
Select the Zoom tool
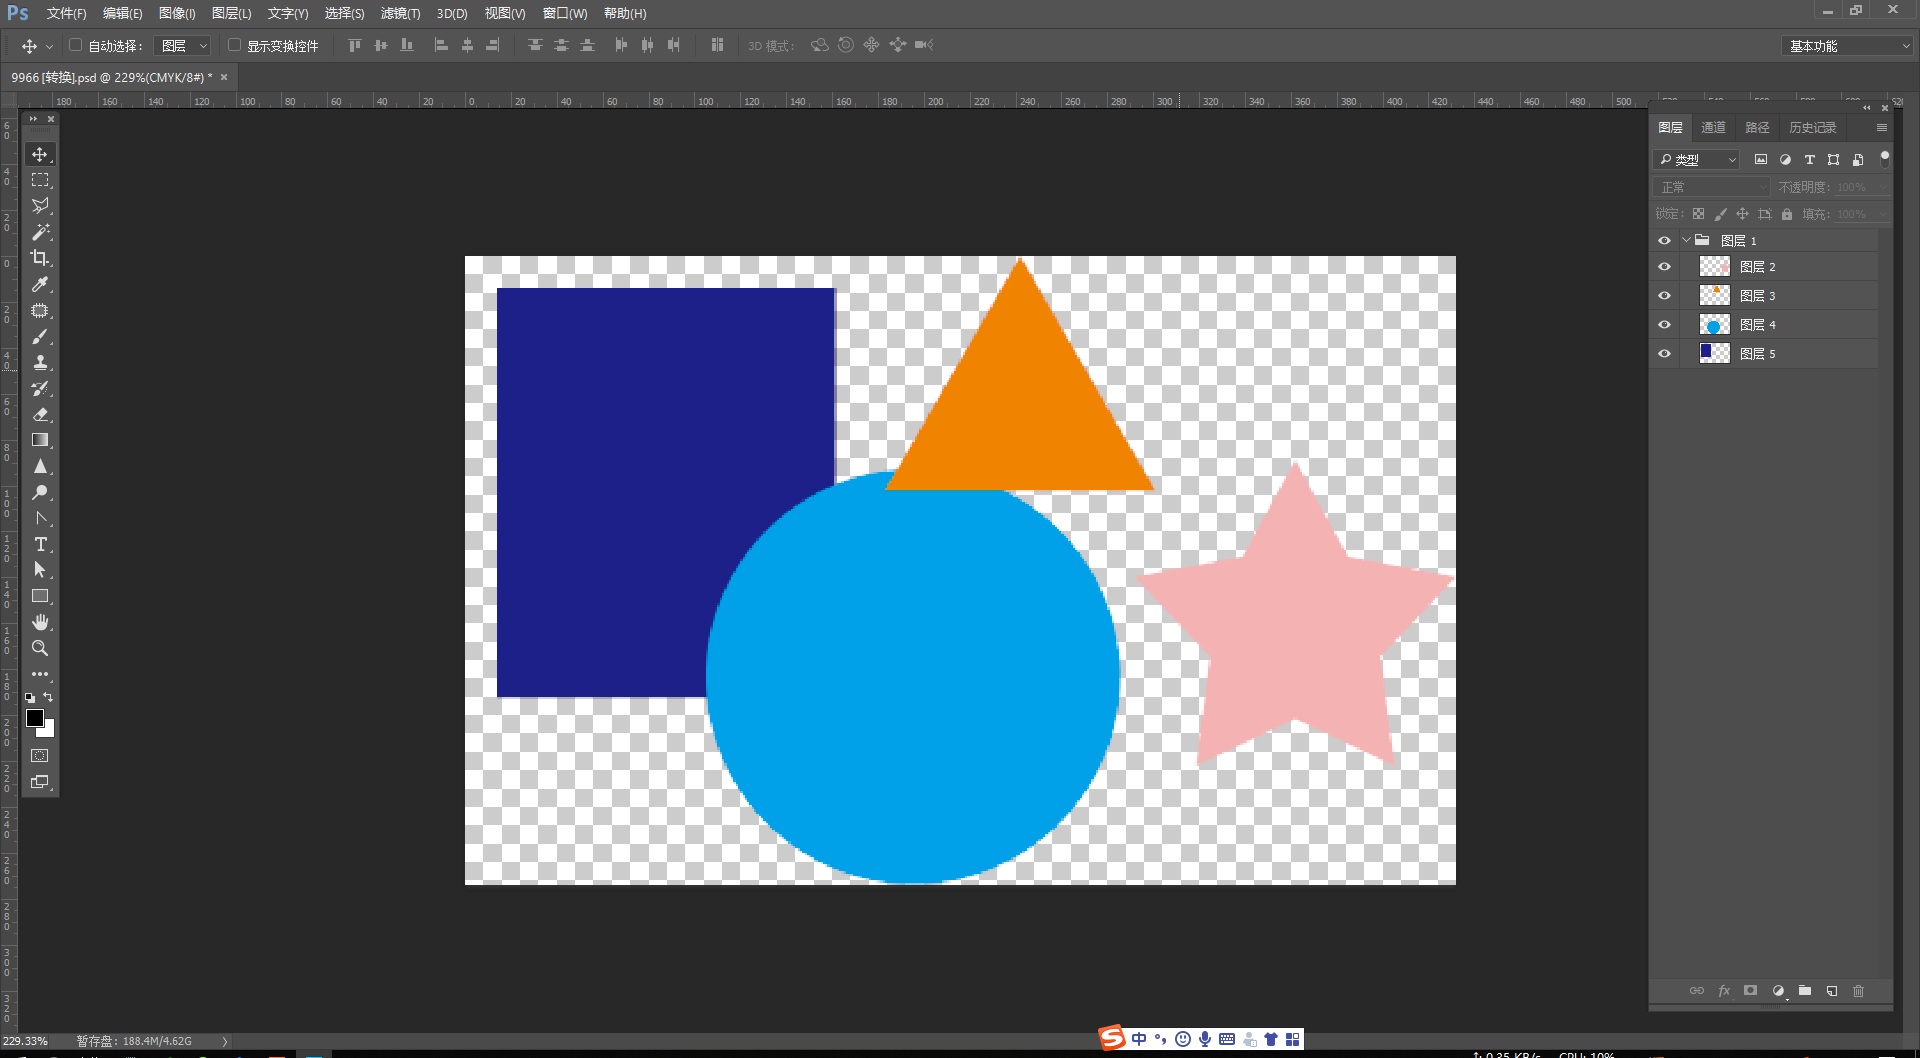pos(40,648)
